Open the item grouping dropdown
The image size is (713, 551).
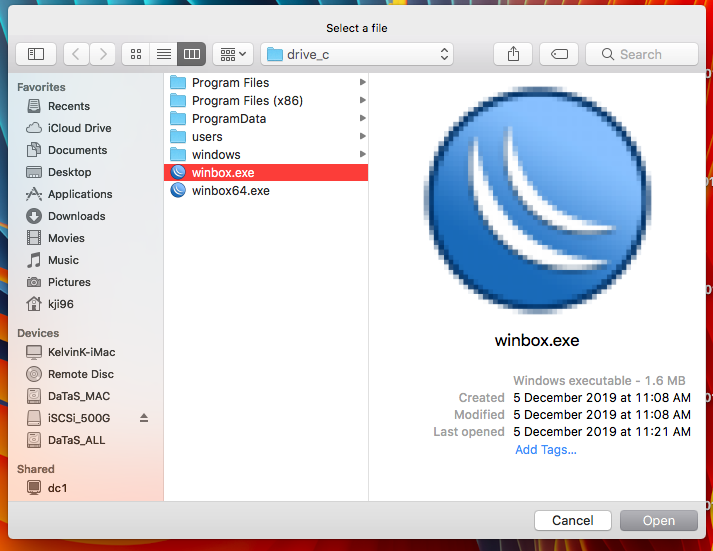click(x=233, y=54)
